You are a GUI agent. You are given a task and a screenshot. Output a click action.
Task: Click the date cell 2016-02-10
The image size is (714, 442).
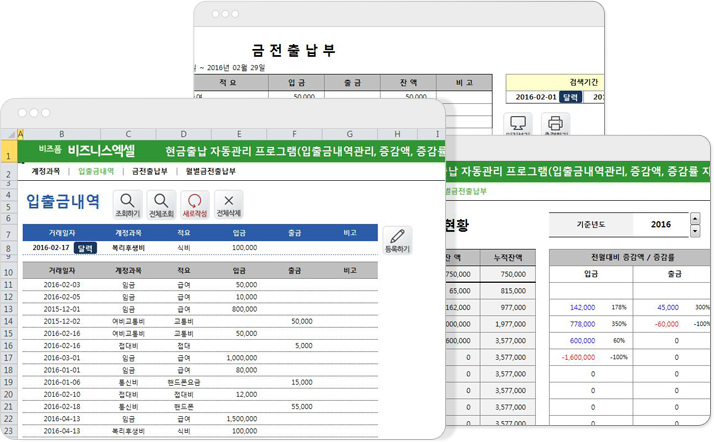tap(62, 395)
